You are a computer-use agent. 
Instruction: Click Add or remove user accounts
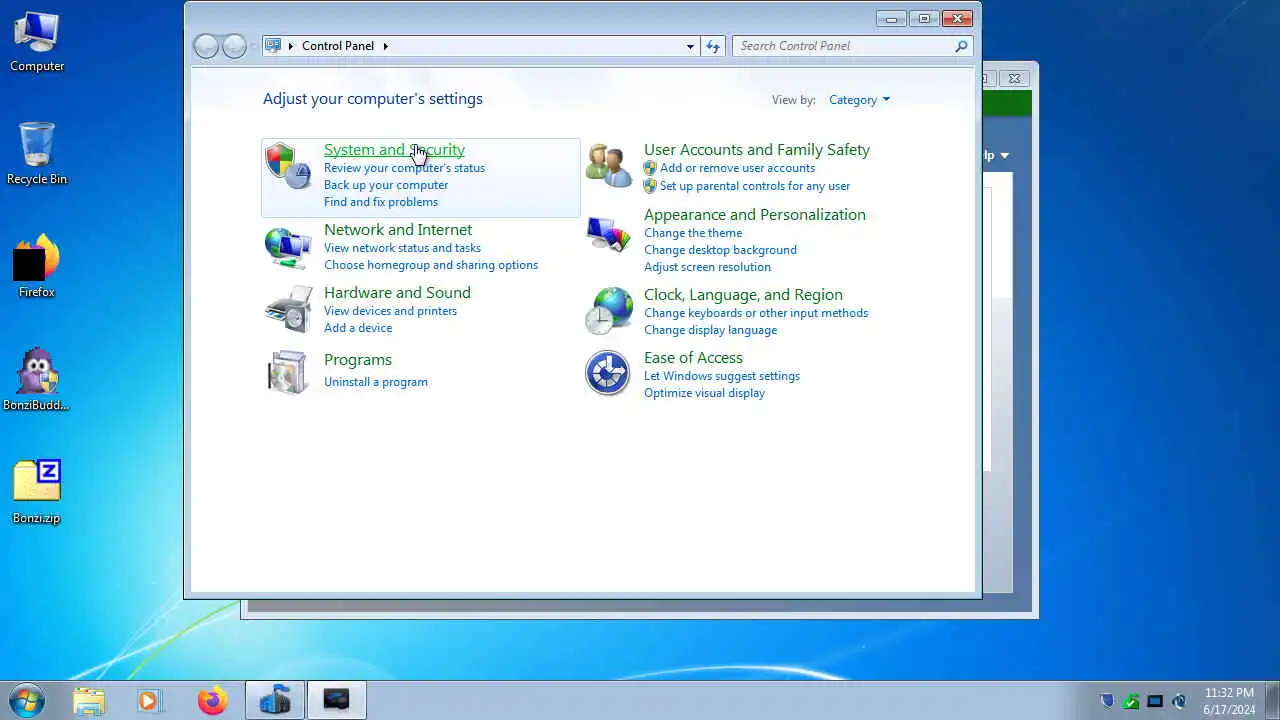[737, 168]
